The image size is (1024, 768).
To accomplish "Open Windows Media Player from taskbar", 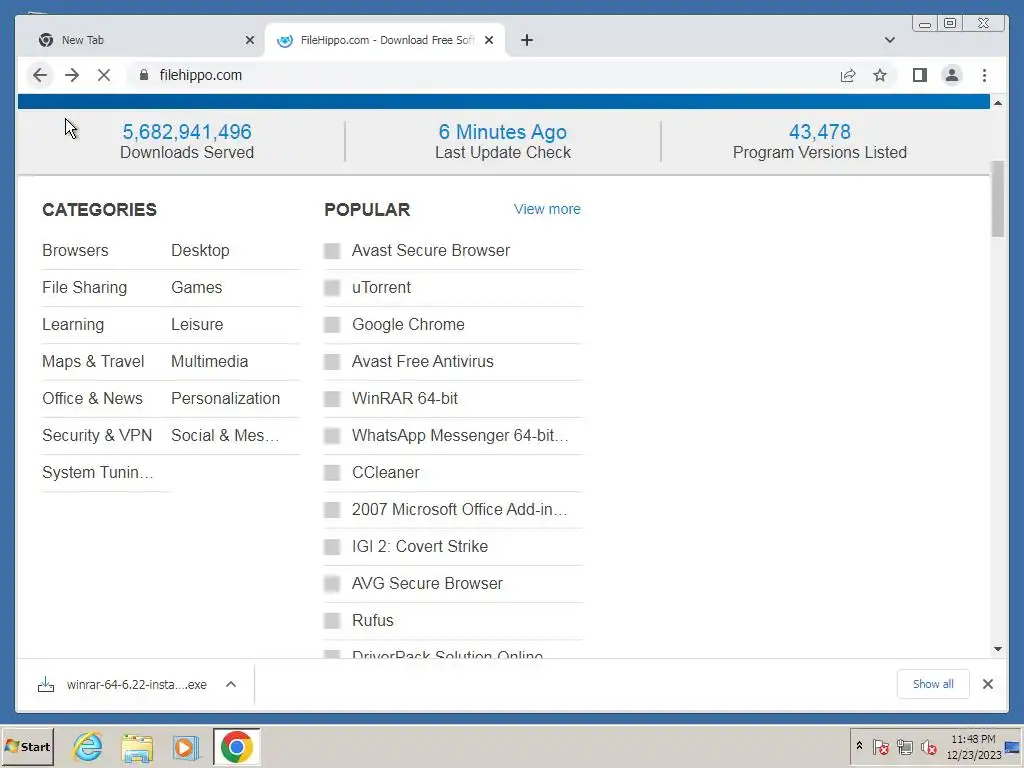I will (185, 748).
